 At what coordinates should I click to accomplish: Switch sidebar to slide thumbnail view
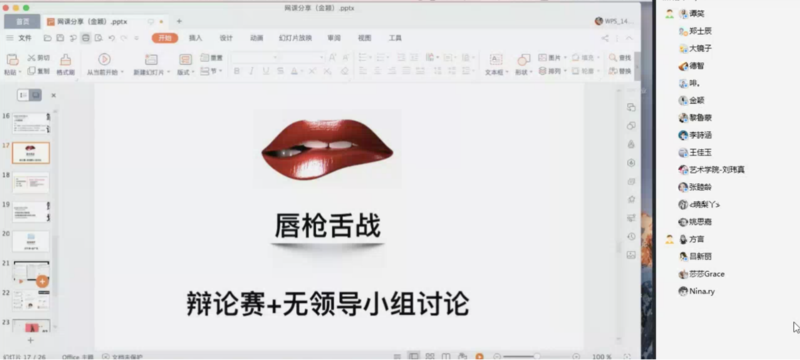point(36,95)
